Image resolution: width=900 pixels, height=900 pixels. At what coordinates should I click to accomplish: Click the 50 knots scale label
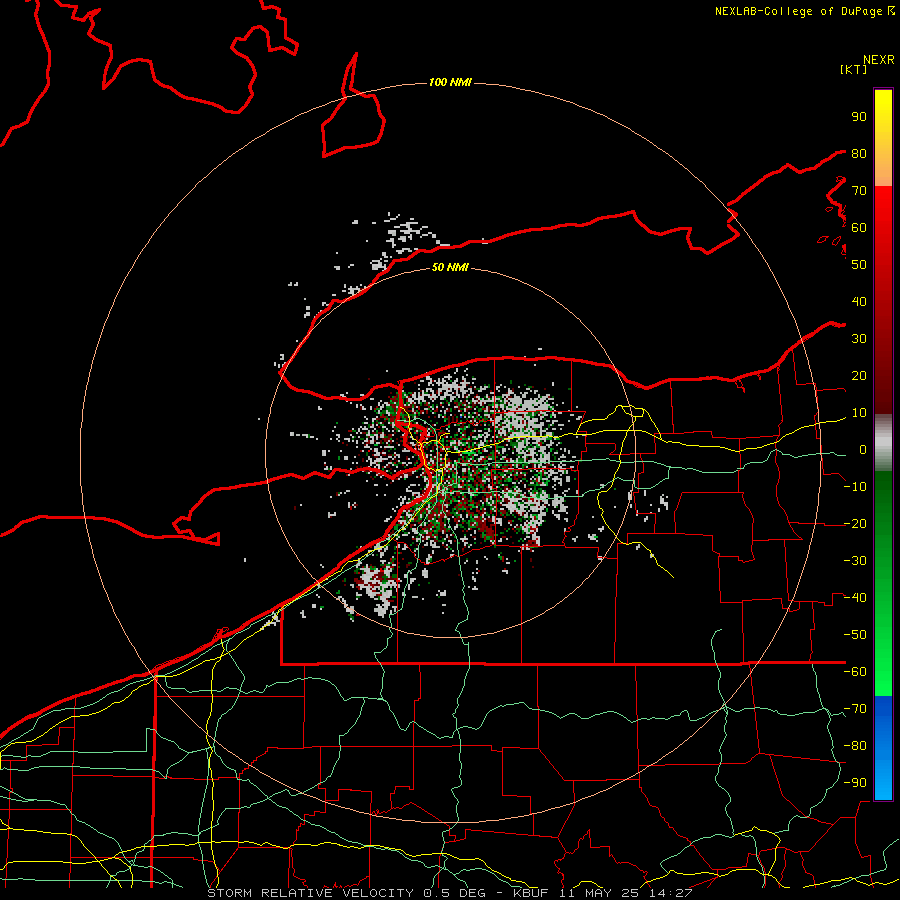click(859, 265)
